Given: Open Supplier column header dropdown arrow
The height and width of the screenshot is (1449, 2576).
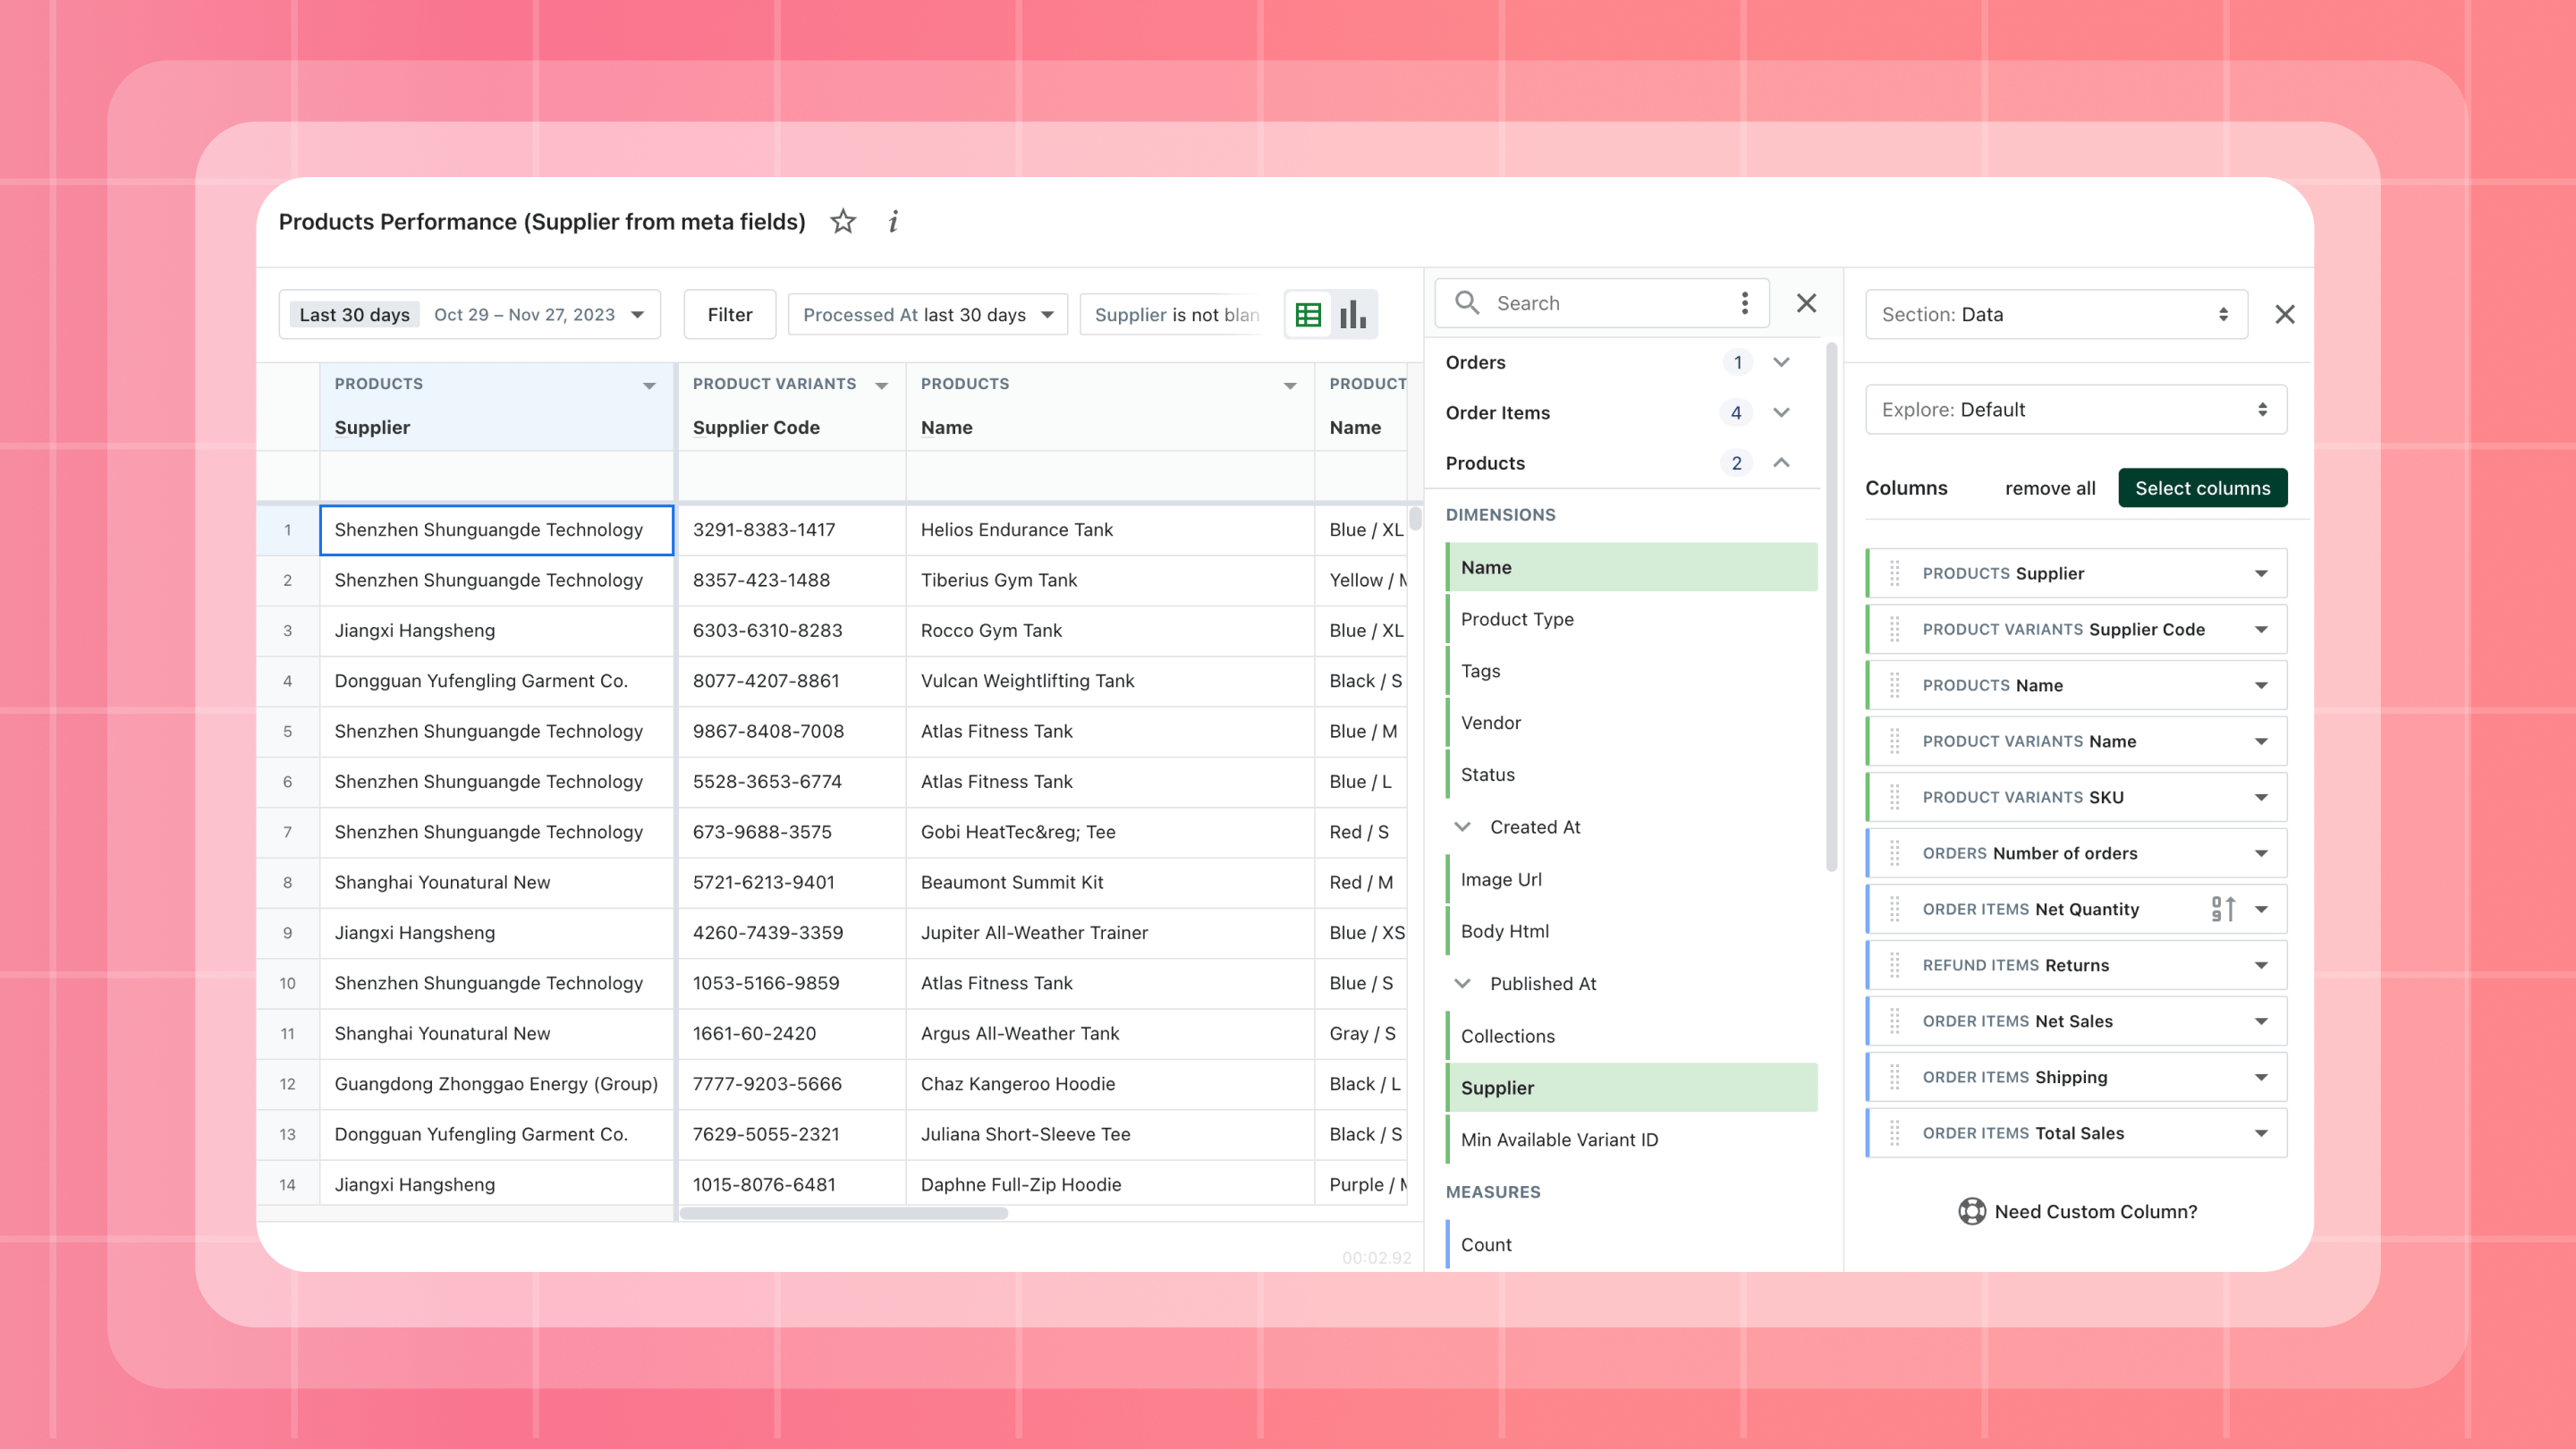Looking at the screenshot, I should (x=649, y=385).
